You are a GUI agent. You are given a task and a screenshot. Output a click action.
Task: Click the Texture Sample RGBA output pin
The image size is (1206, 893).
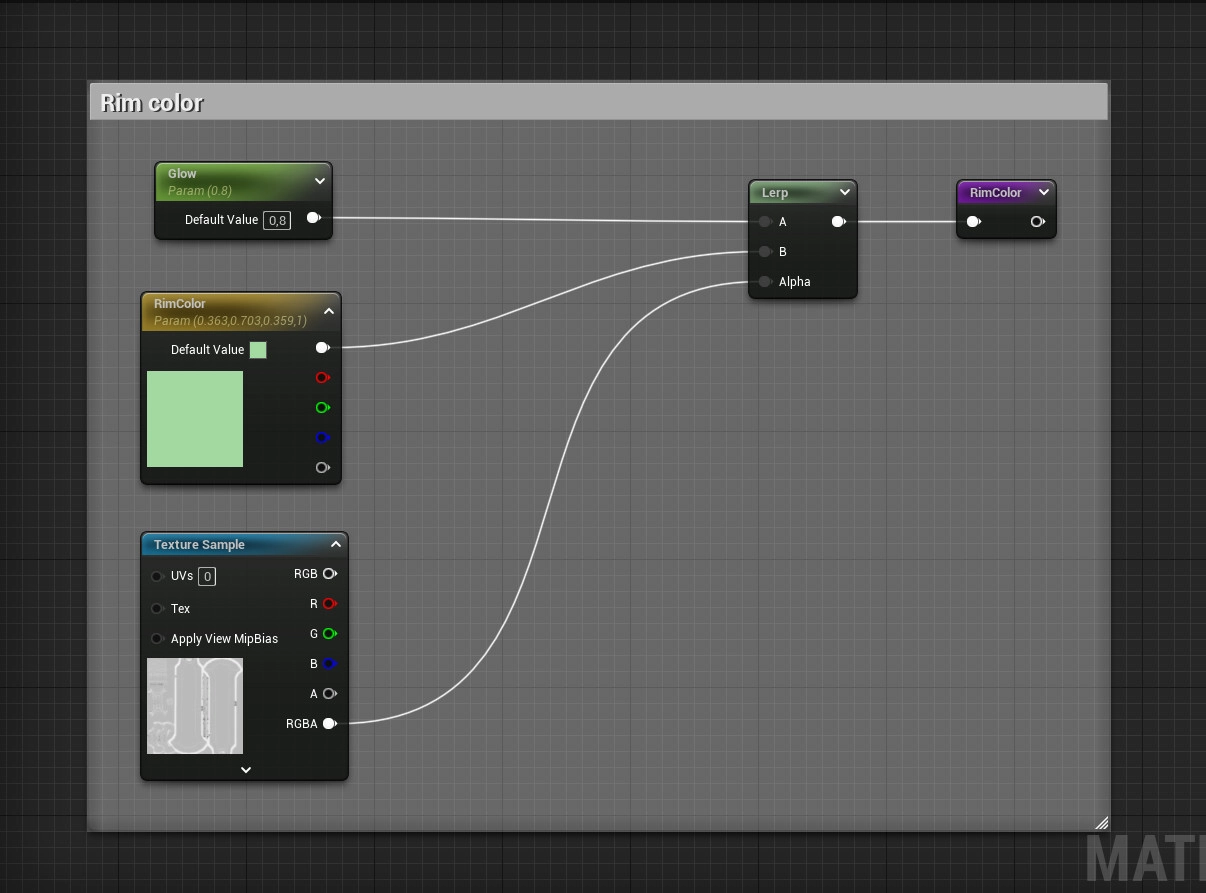[x=329, y=723]
